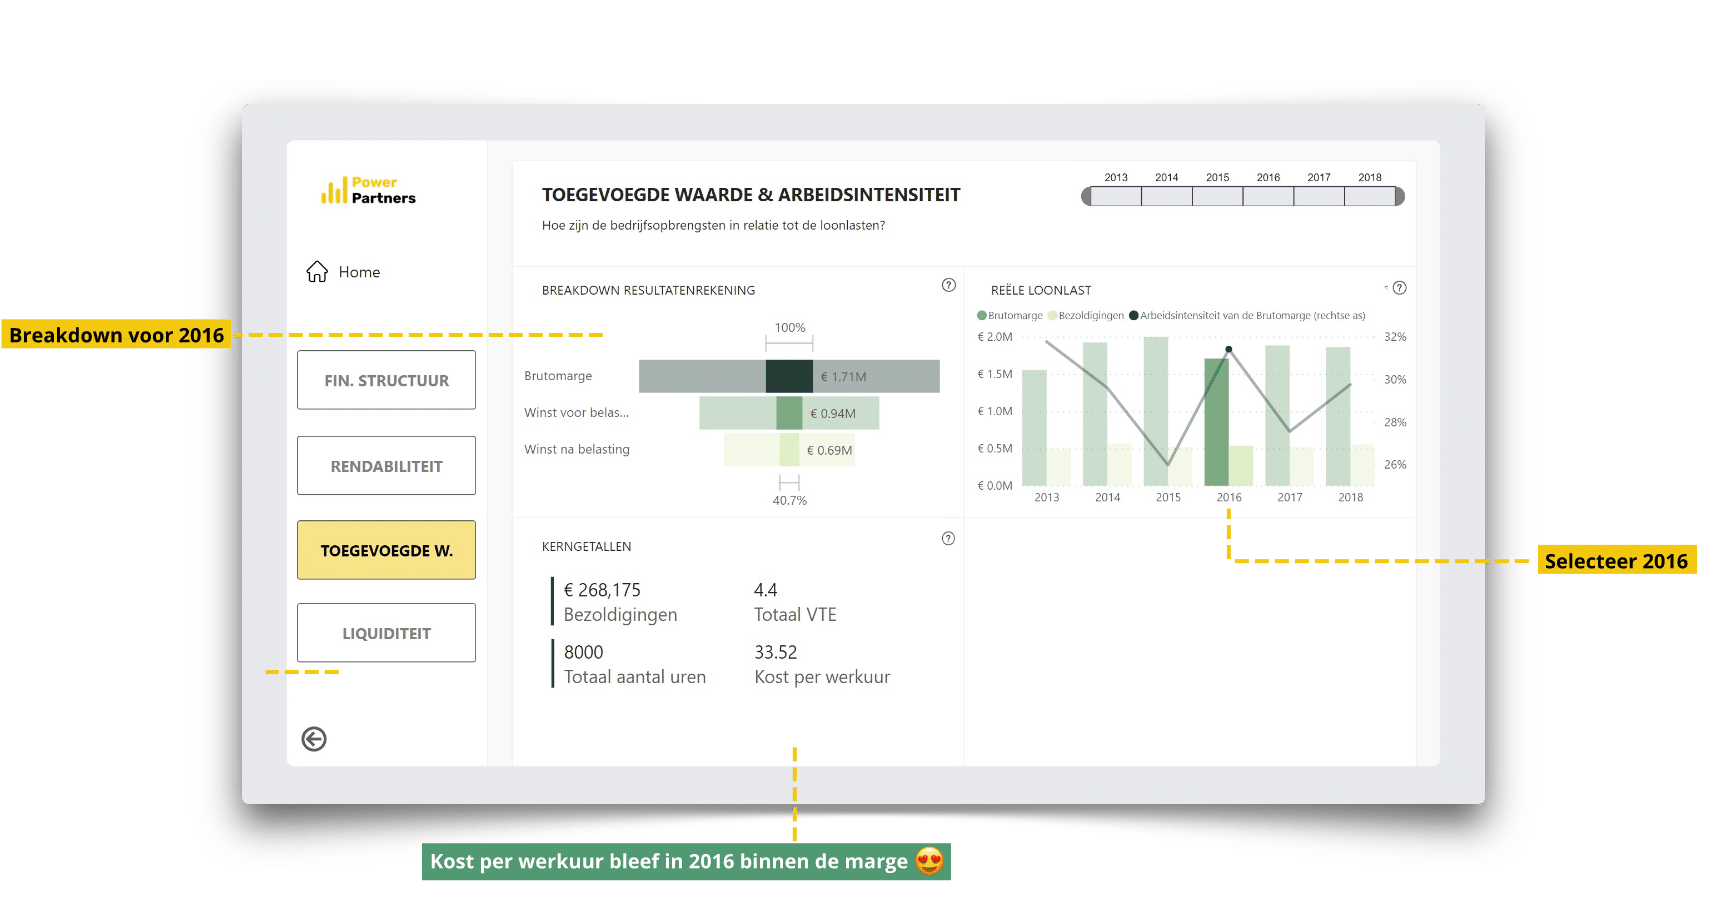Click the back arrow circle icon
This screenshot has width=1724, height=920.
314,739
